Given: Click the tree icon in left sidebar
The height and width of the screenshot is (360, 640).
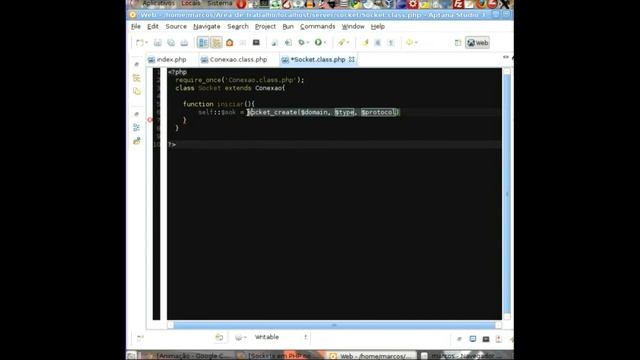Looking at the screenshot, I should point(137,78).
